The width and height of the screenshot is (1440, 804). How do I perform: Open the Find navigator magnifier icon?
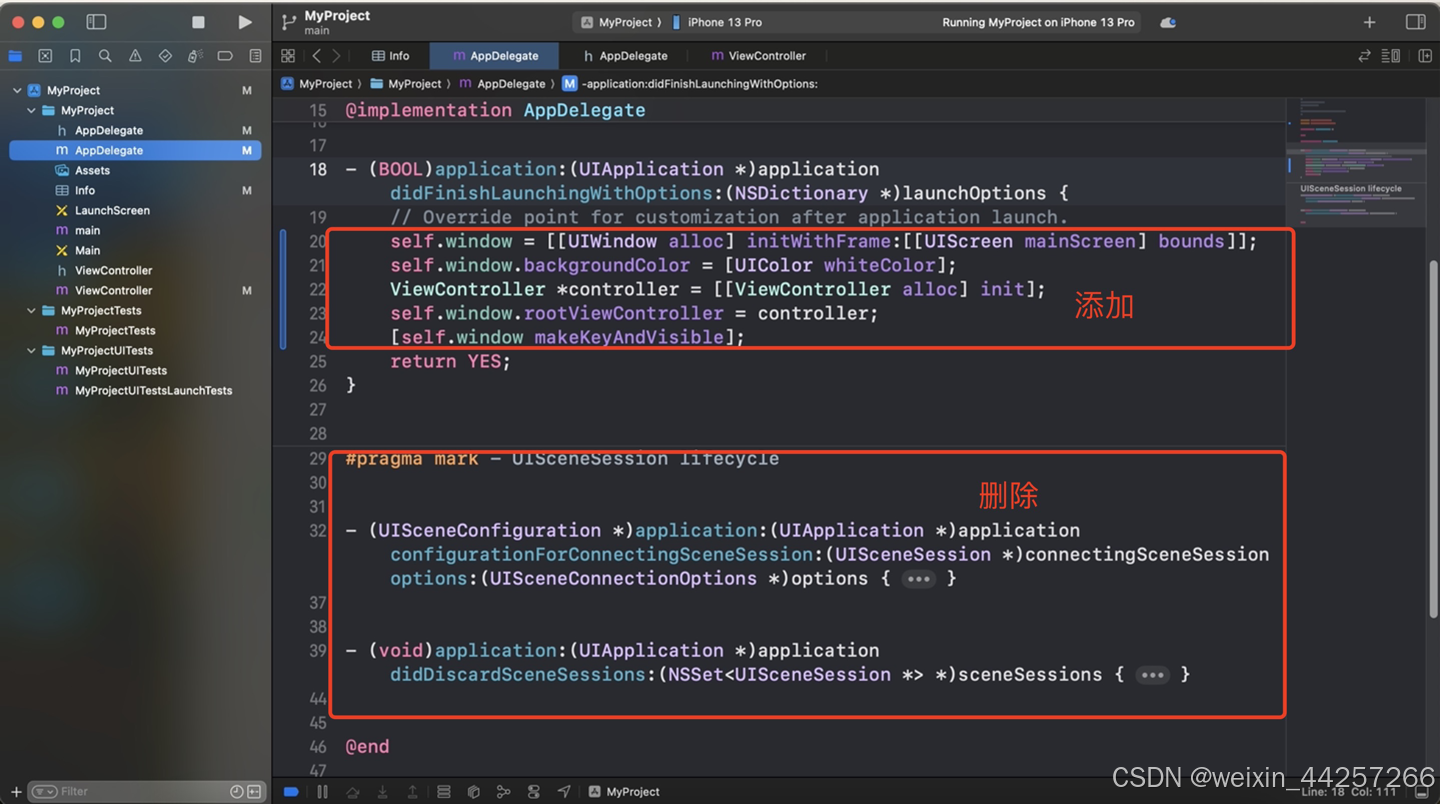point(105,56)
